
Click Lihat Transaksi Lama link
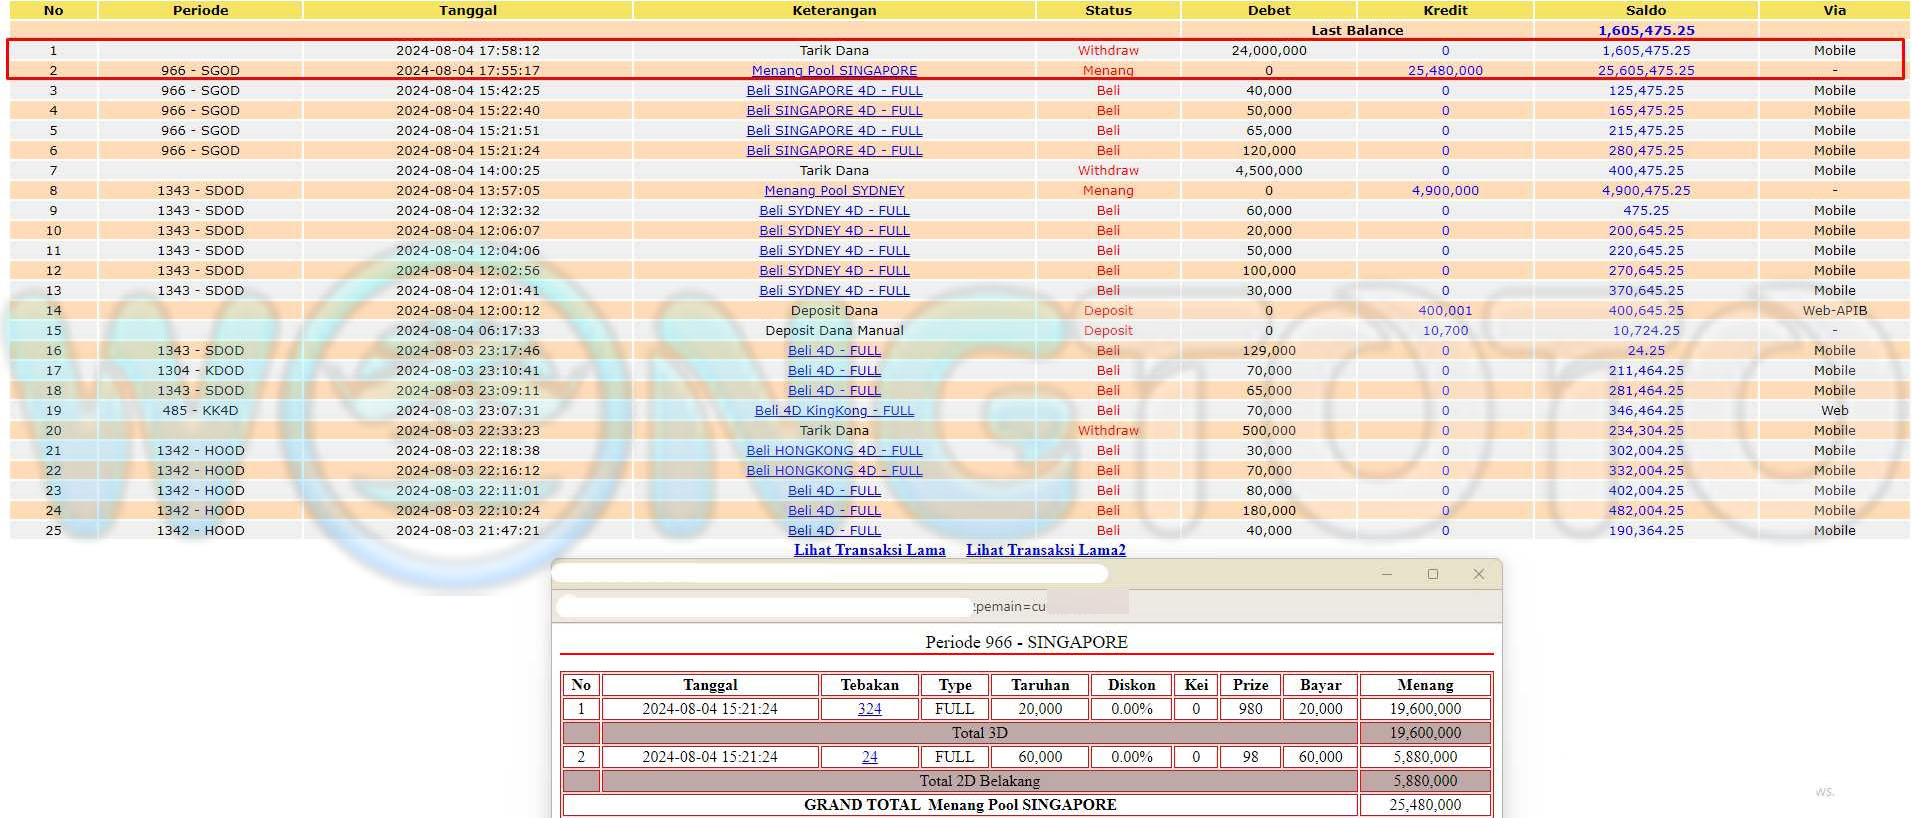(869, 550)
